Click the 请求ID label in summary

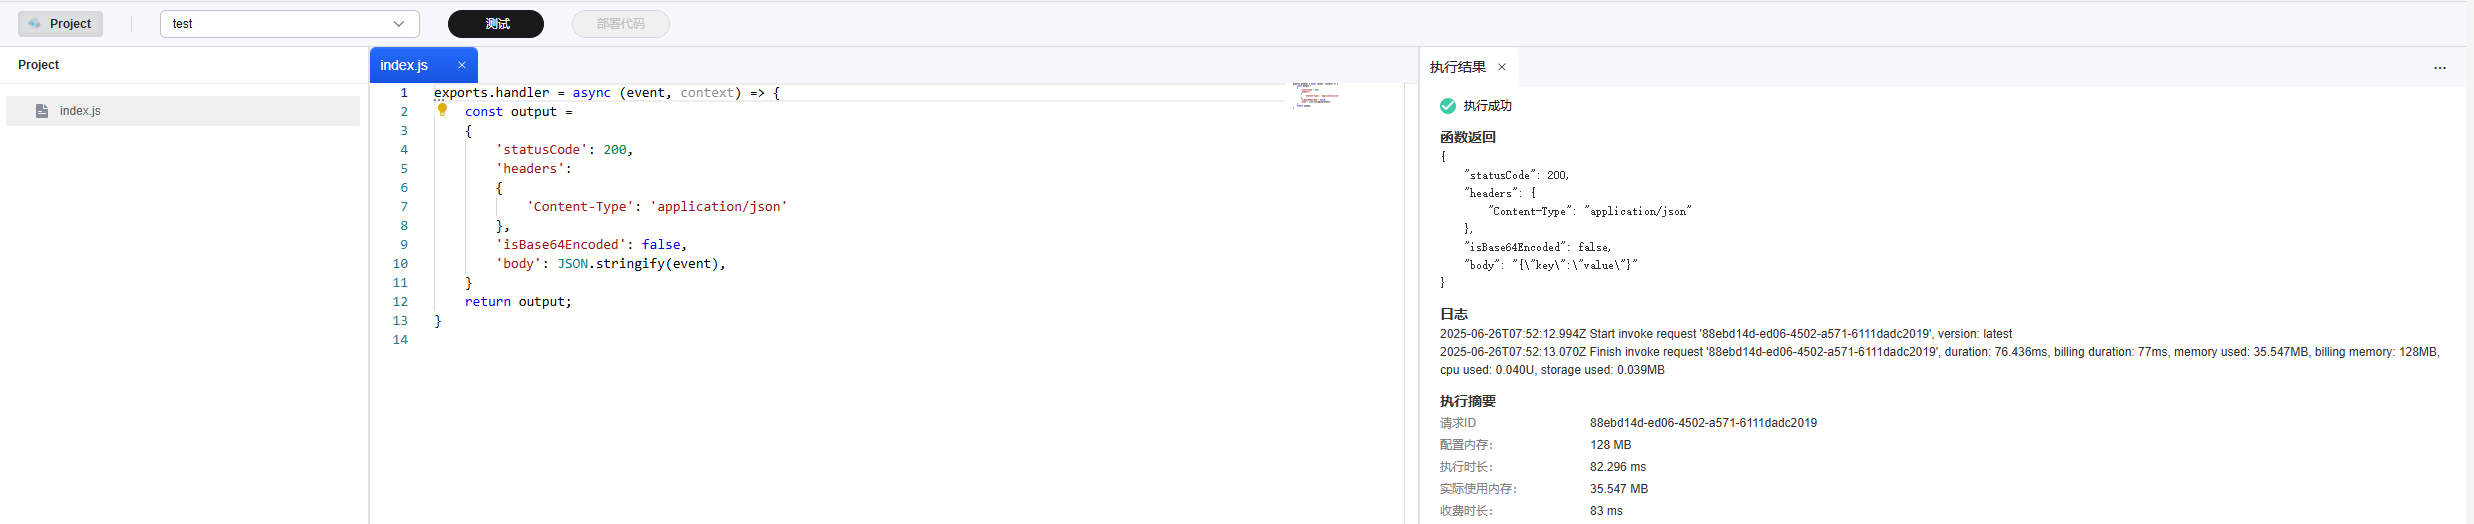(1458, 423)
